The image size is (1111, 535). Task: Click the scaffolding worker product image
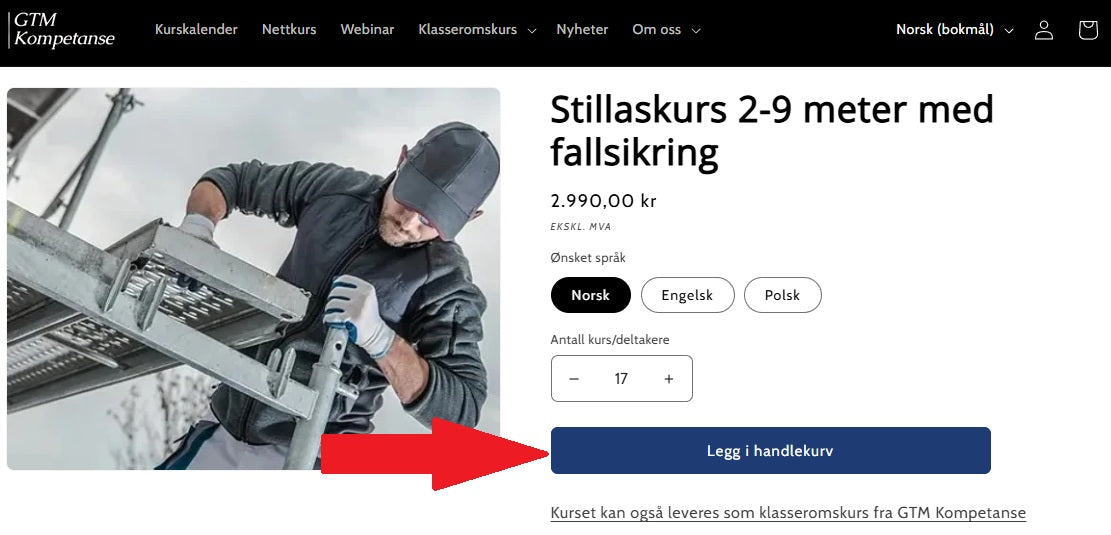(x=253, y=278)
